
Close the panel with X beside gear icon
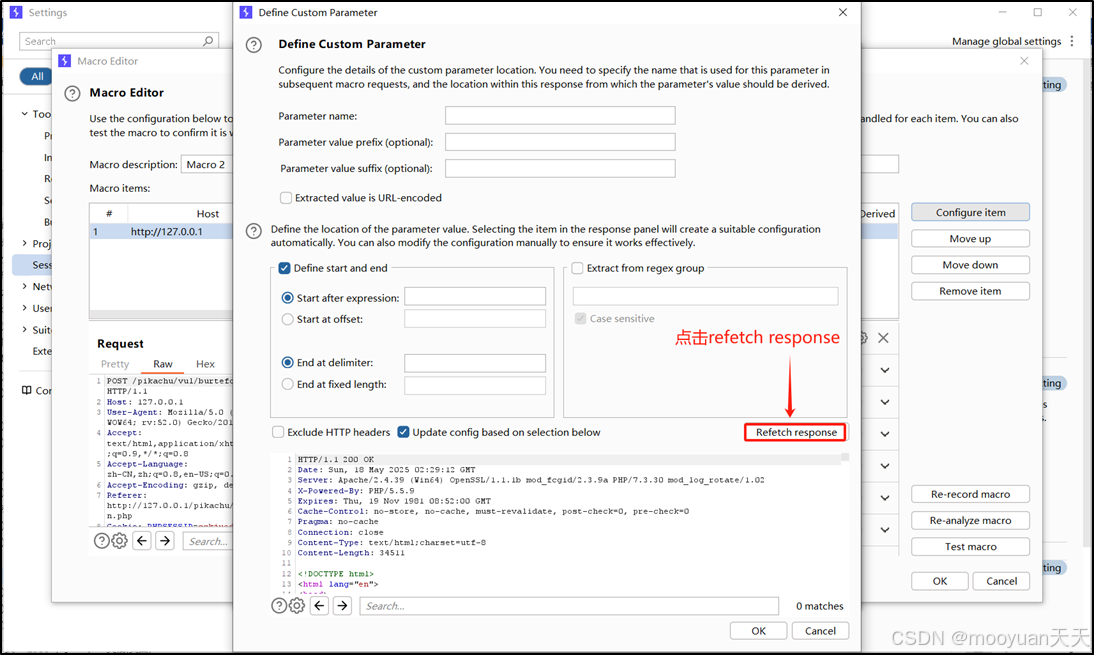coord(883,338)
